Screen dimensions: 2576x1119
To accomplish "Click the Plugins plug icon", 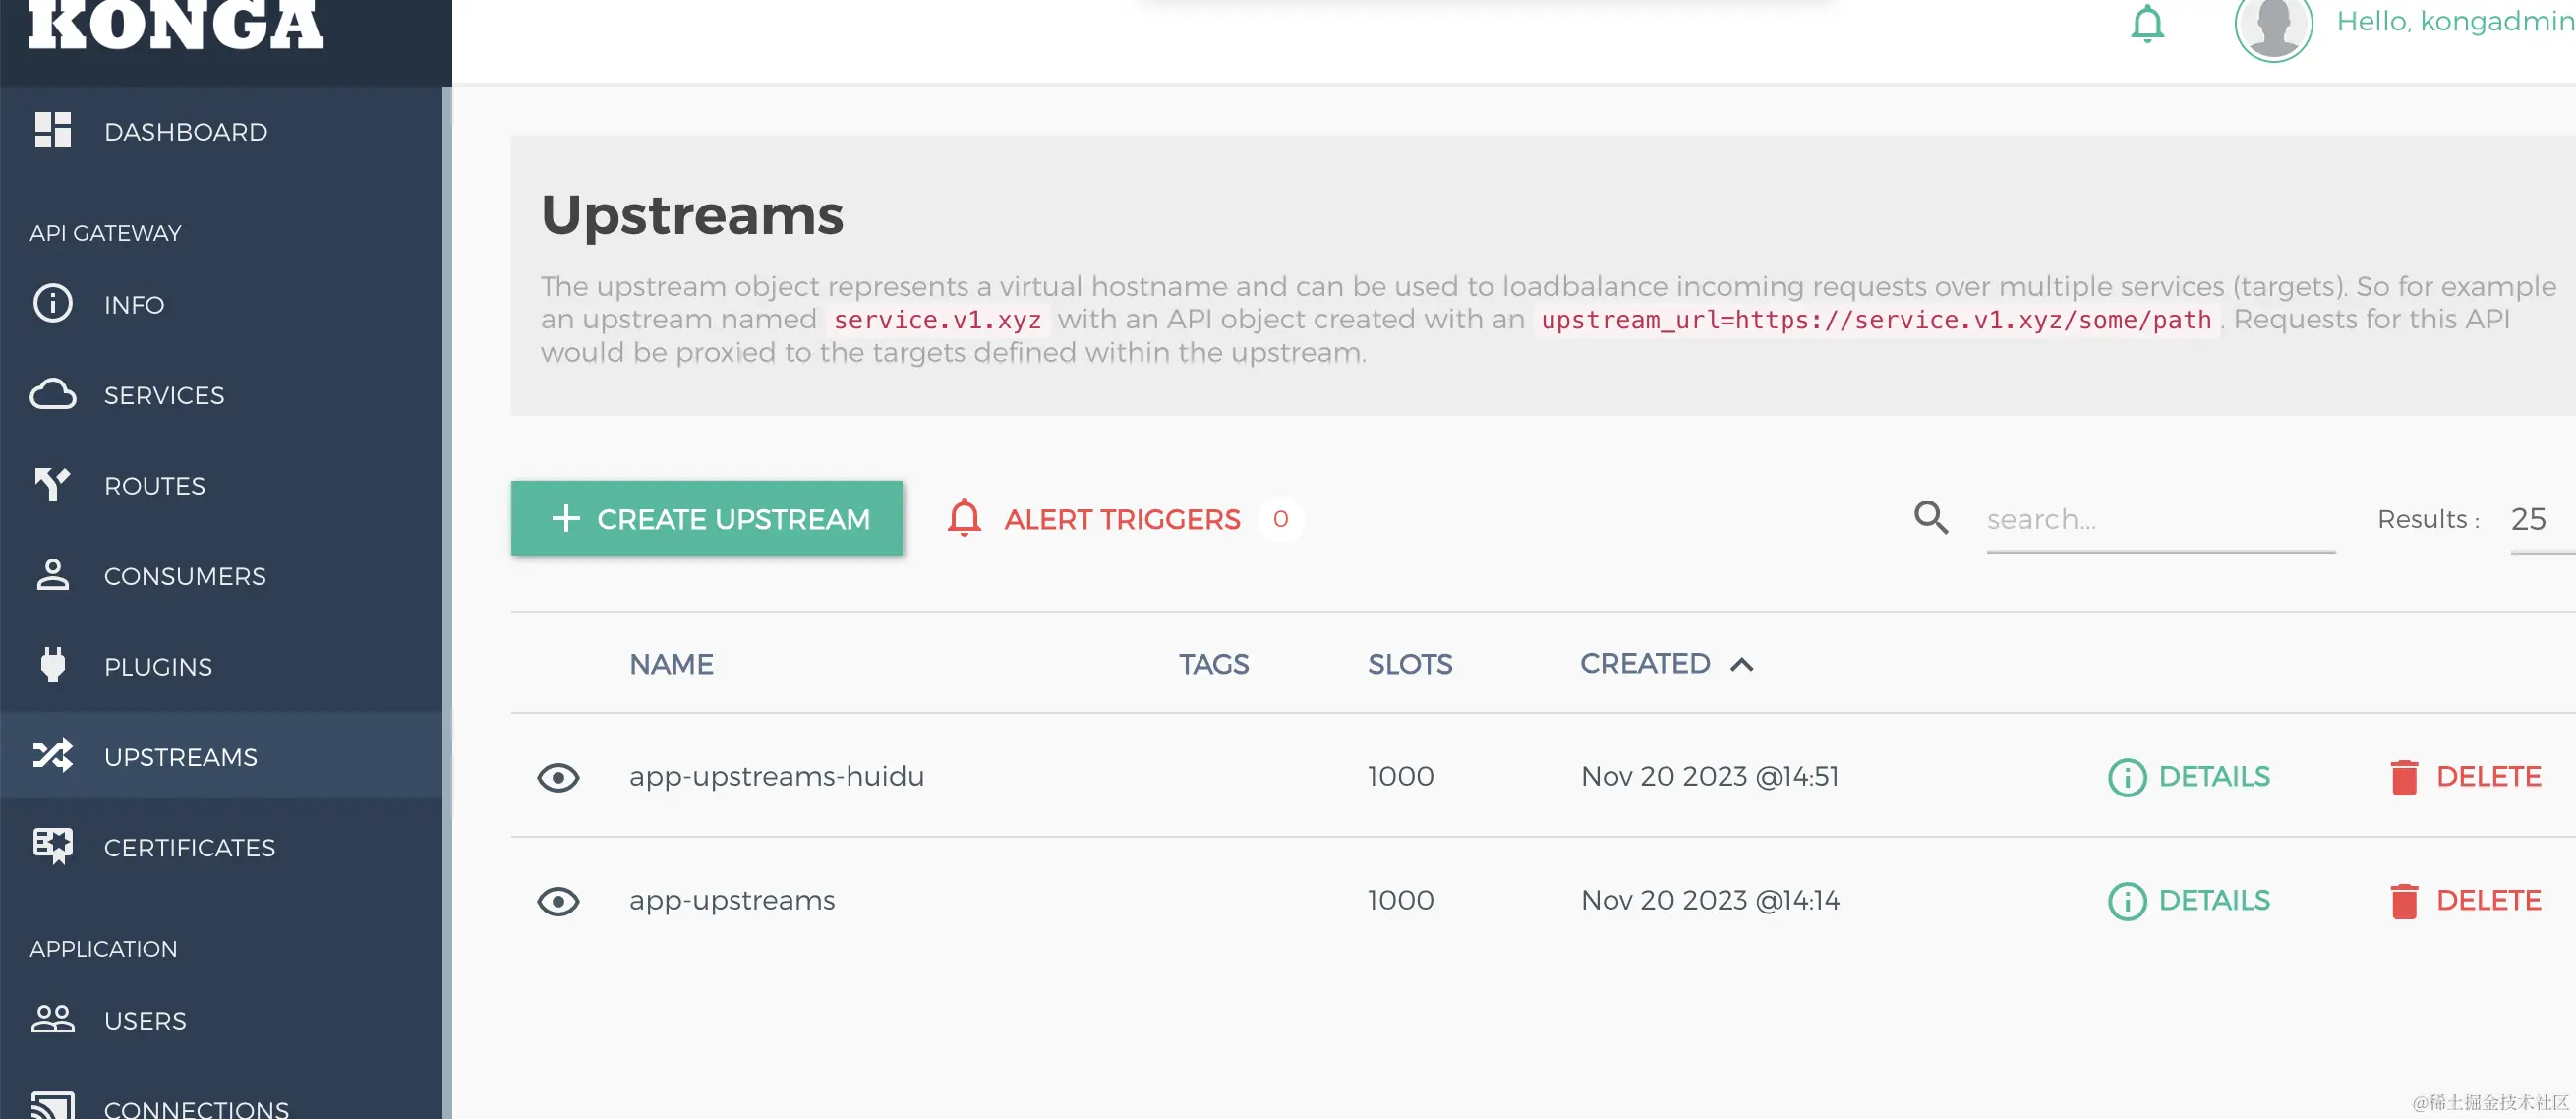I will [x=52, y=665].
